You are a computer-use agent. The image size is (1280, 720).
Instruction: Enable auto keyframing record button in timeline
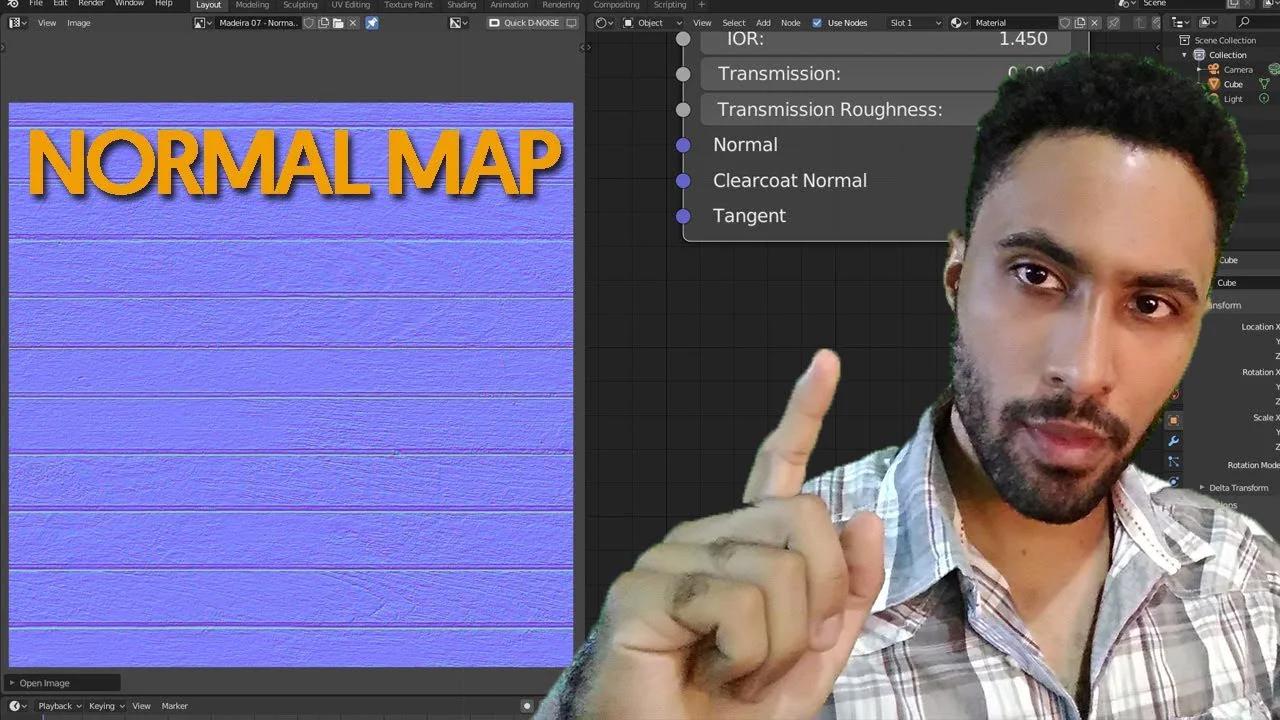527,705
